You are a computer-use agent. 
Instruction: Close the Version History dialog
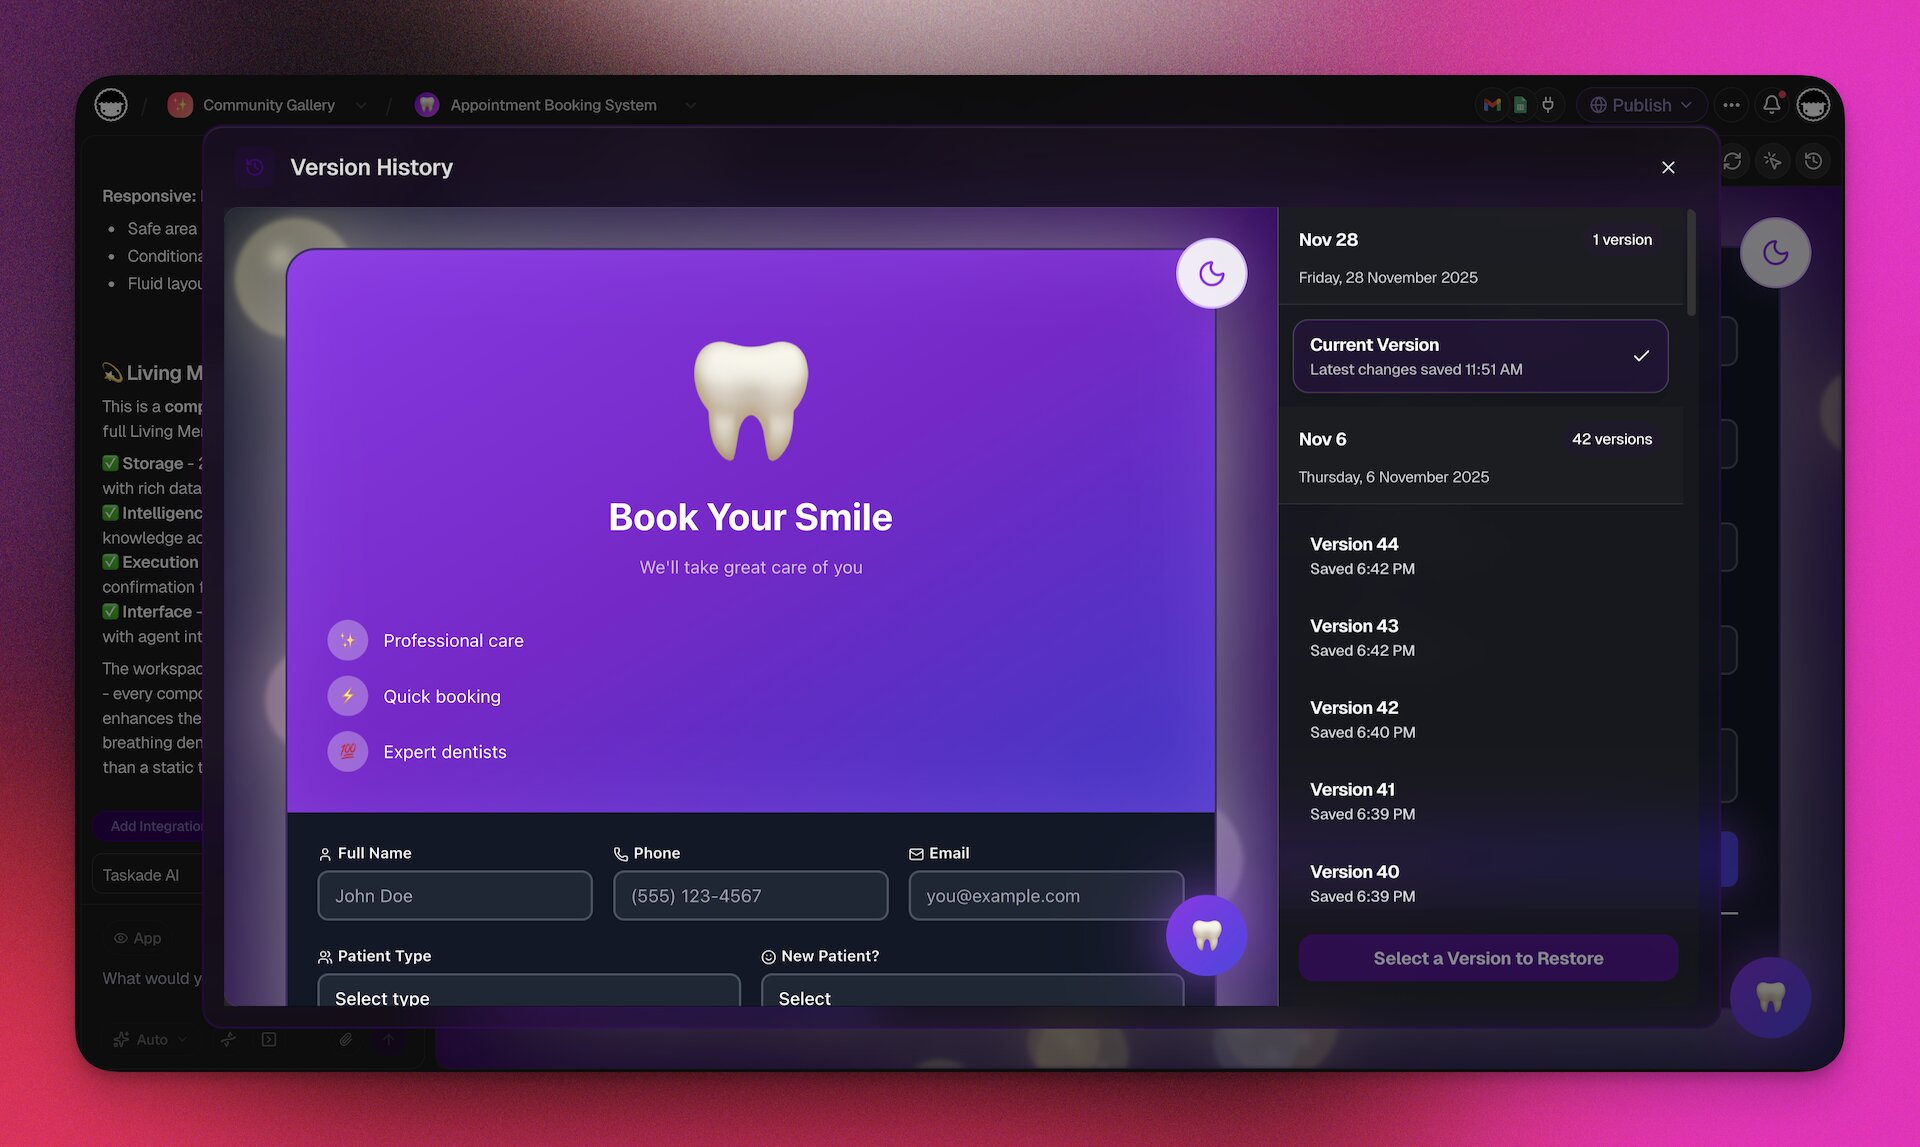[x=1667, y=167]
